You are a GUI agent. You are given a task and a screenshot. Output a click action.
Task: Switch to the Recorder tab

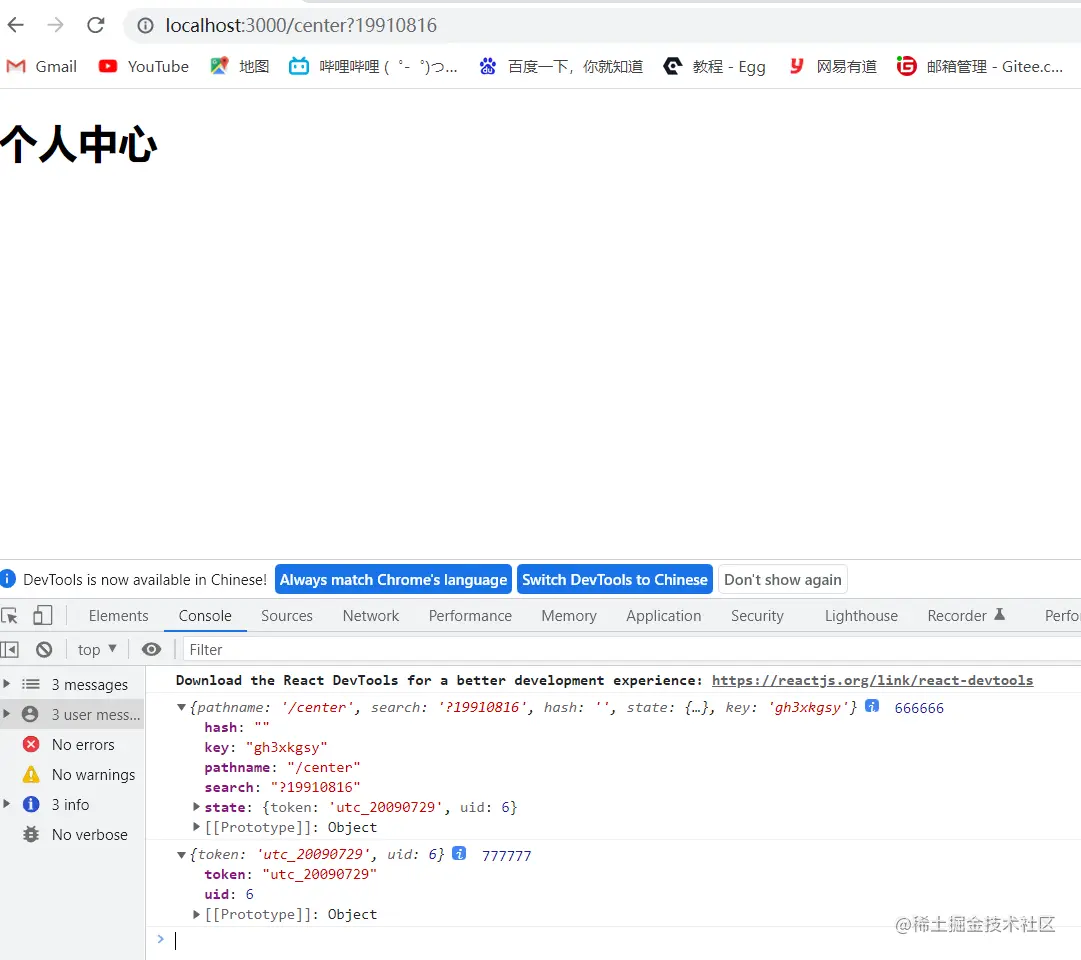(x=966, y=615)
